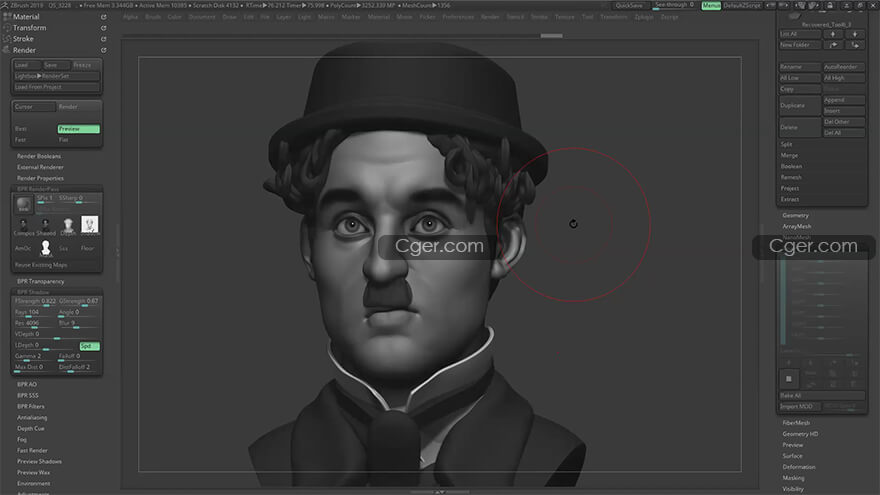Select the Mask render pass thumbnail
Screen dimensions: 880x495
(x=45, y=248)
